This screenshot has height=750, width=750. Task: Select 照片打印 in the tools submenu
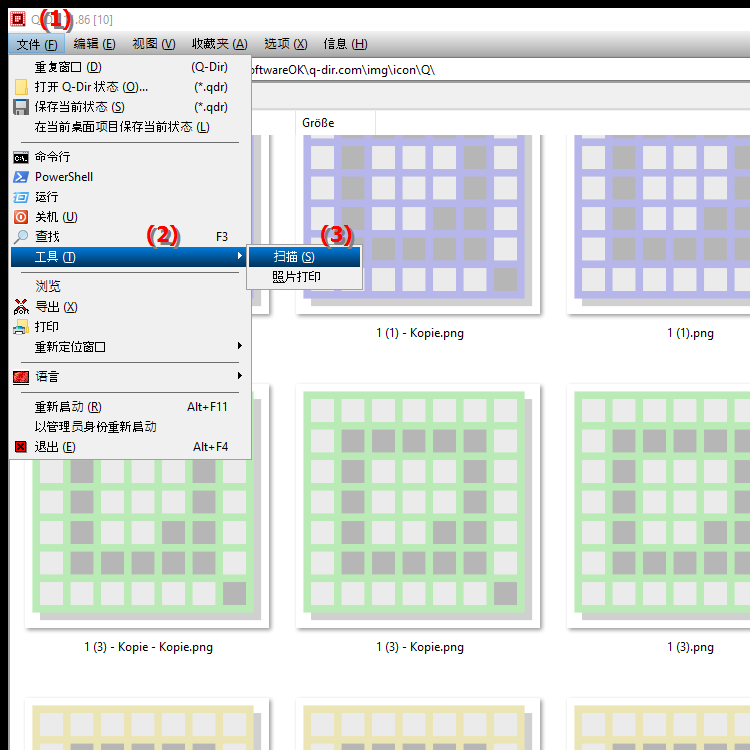[x=304, y=277]
